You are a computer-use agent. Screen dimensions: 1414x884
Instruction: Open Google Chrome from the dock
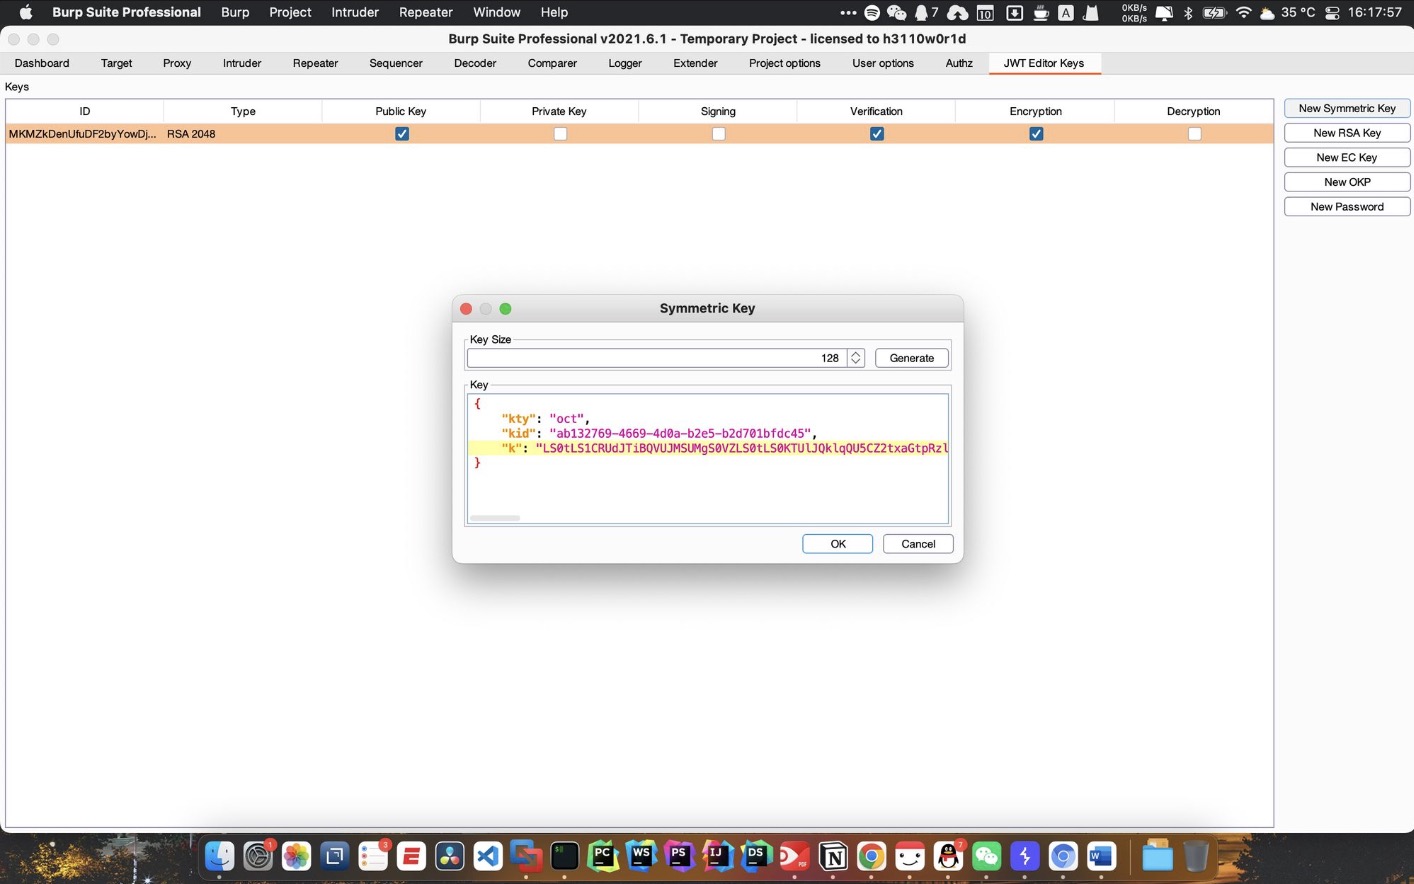click(871, 856)
